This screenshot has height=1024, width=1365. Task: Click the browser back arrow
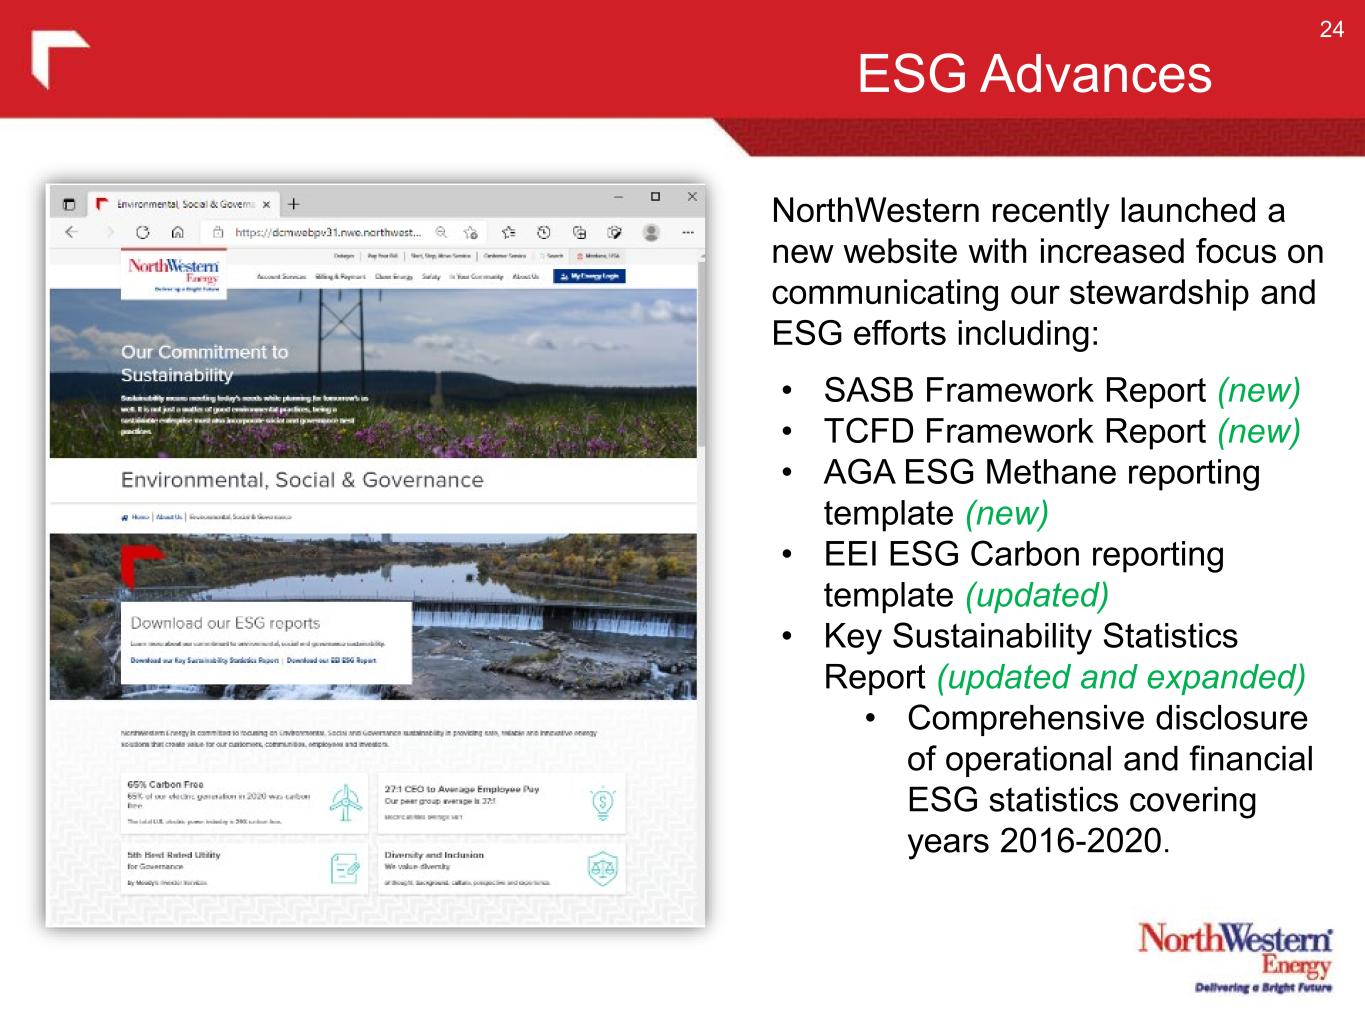[71, 232]
